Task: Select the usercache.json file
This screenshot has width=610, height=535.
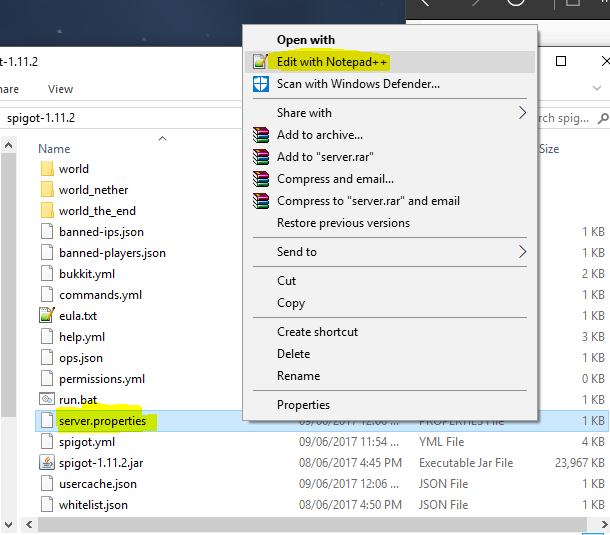Action: [x=98, y=484]
